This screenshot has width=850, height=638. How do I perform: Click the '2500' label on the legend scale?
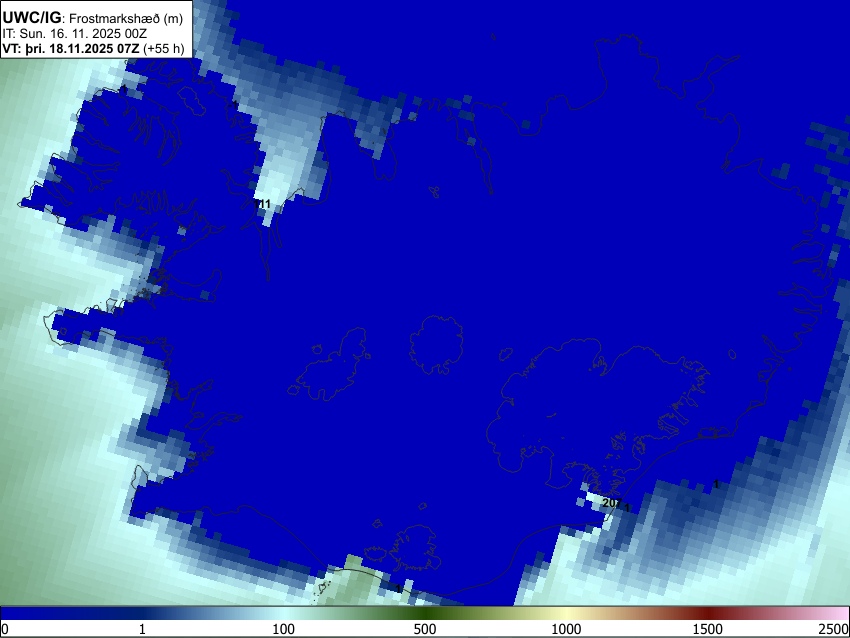[x=835, y=629]
